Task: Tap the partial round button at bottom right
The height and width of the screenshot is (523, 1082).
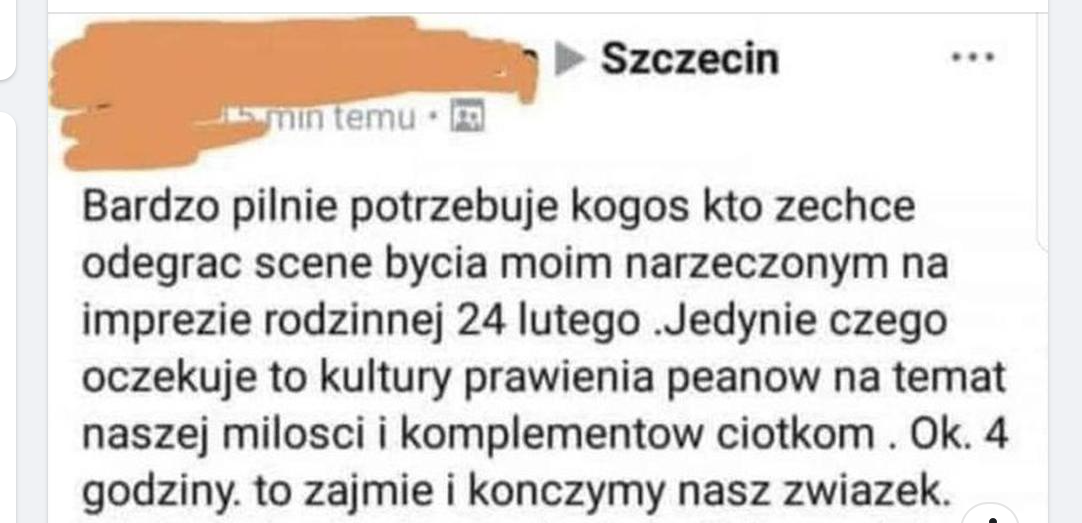Action: [992, 513]
